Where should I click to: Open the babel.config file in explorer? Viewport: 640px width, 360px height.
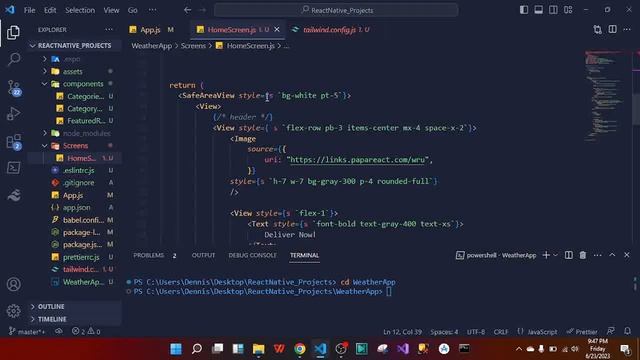[75, 220]
